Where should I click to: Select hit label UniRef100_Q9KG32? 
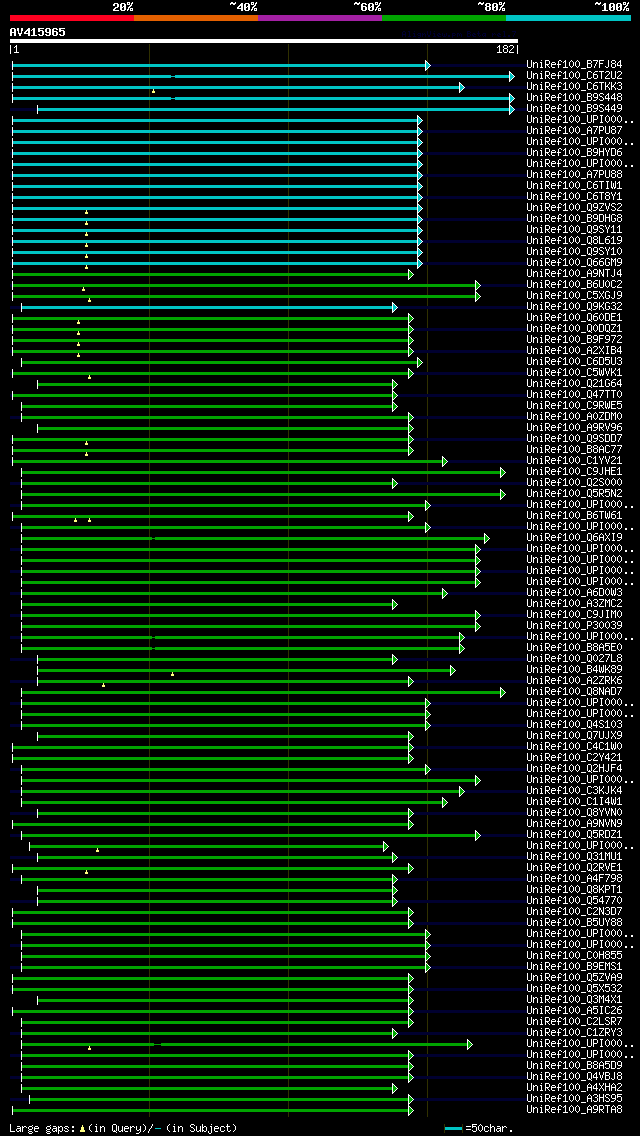[574, 306]
